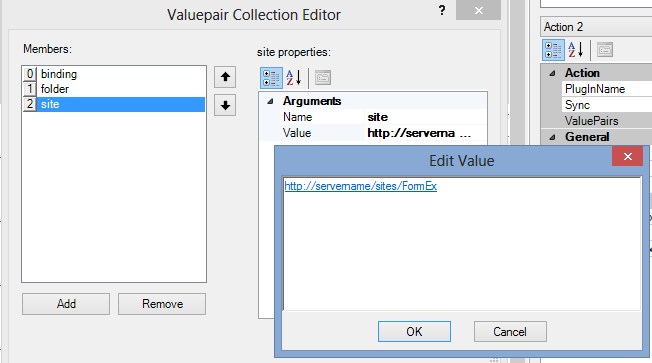Click the servername/sites/FormEx link
The image size is (652, 363).
(x=361, y=186)
